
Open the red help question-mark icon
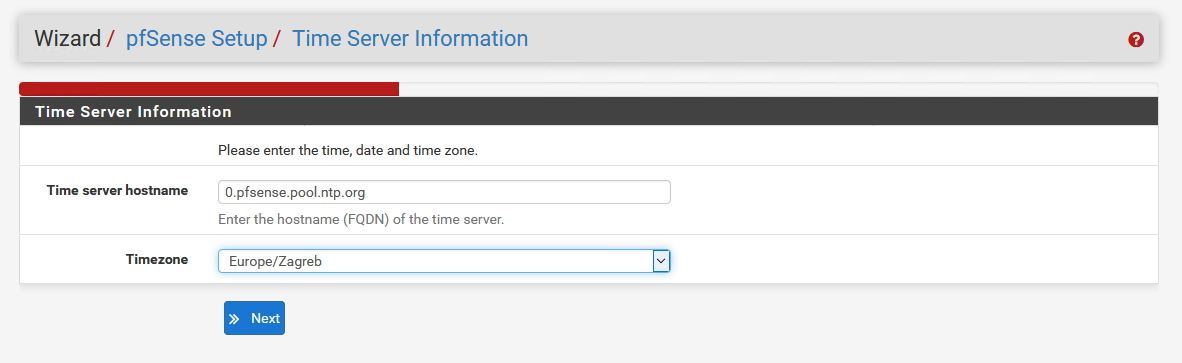pos(1135,40)
